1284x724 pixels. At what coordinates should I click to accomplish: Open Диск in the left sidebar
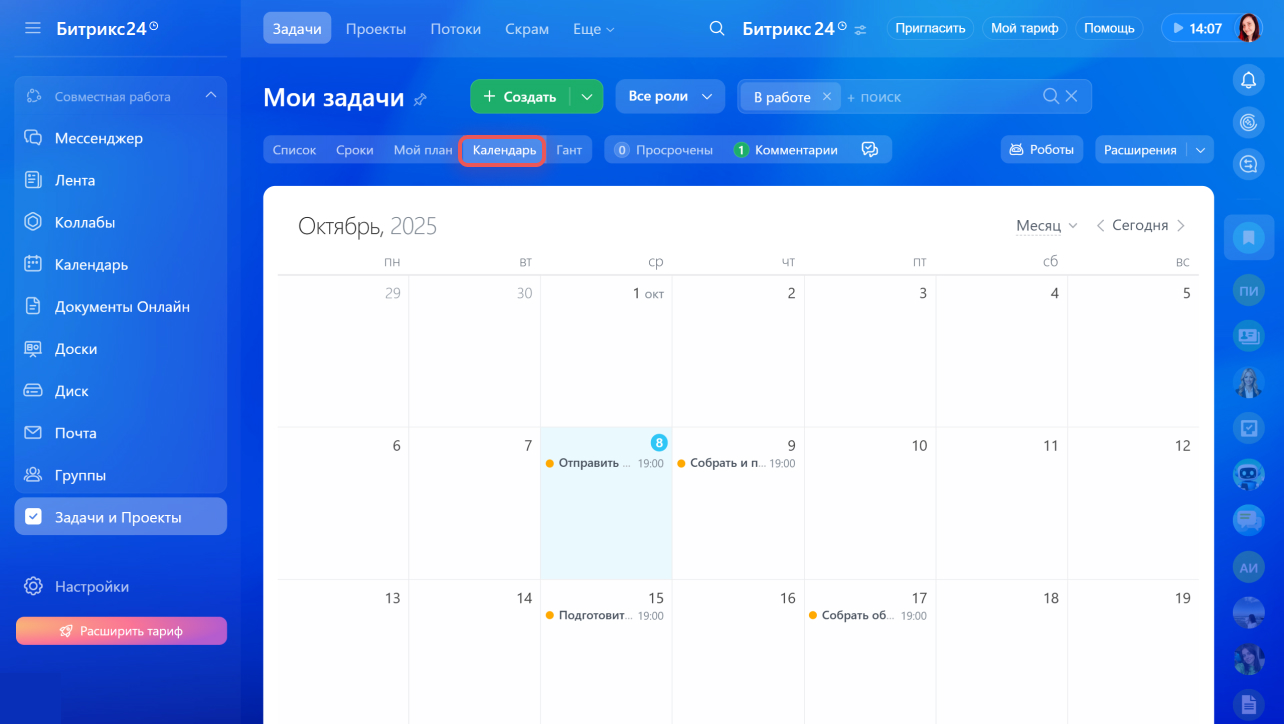click(x=71, y=391)
